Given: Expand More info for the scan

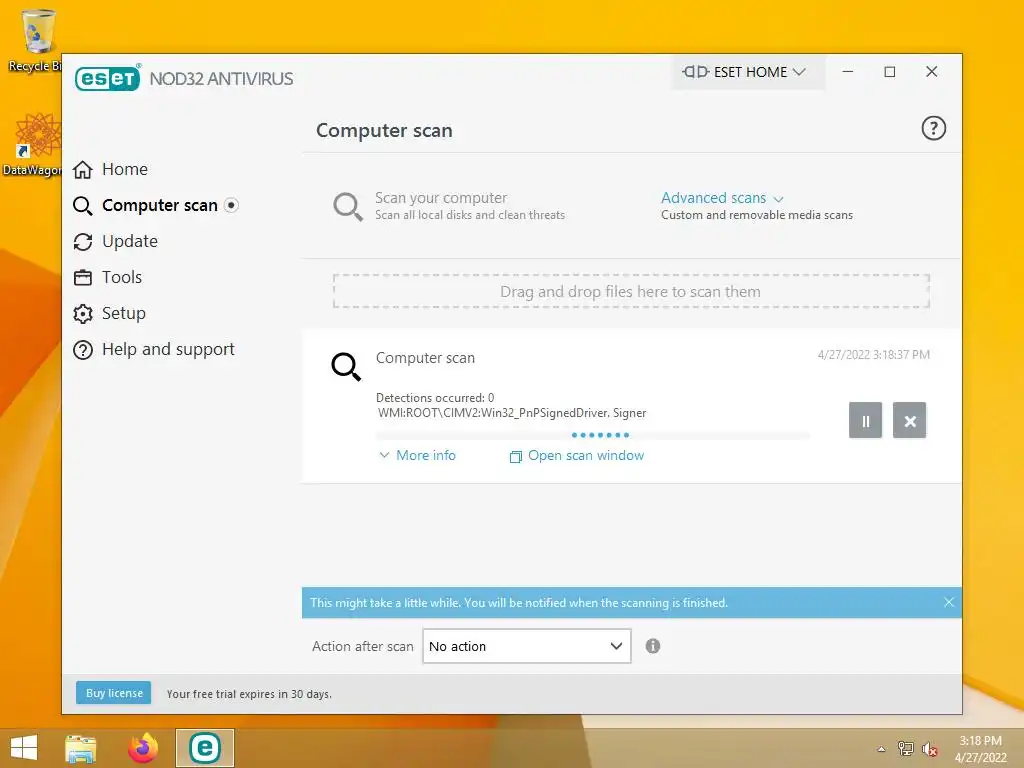Looking at the screenshot, I should 417,455.
